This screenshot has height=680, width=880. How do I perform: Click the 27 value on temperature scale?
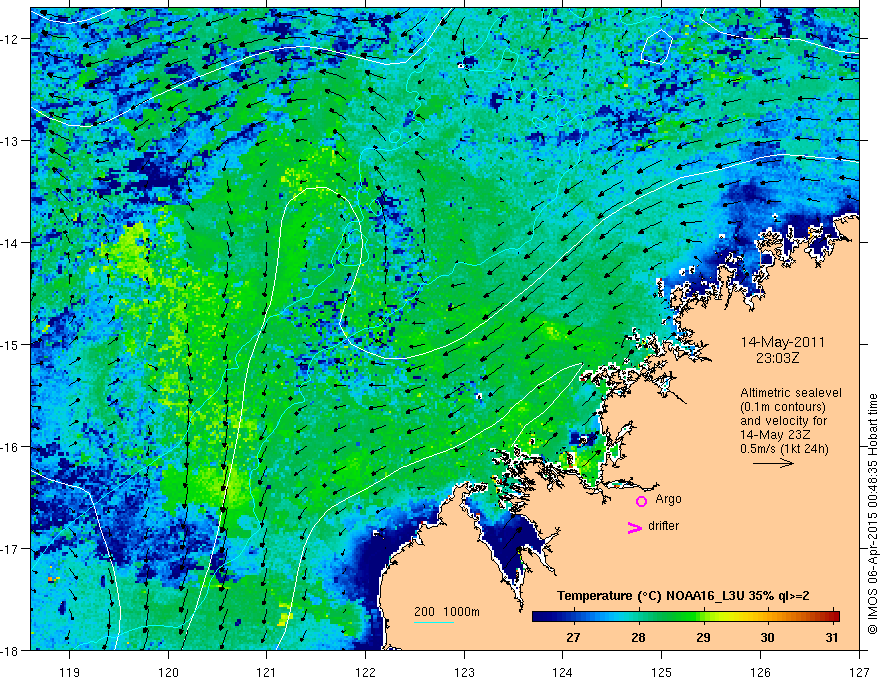tap(573, 637)
